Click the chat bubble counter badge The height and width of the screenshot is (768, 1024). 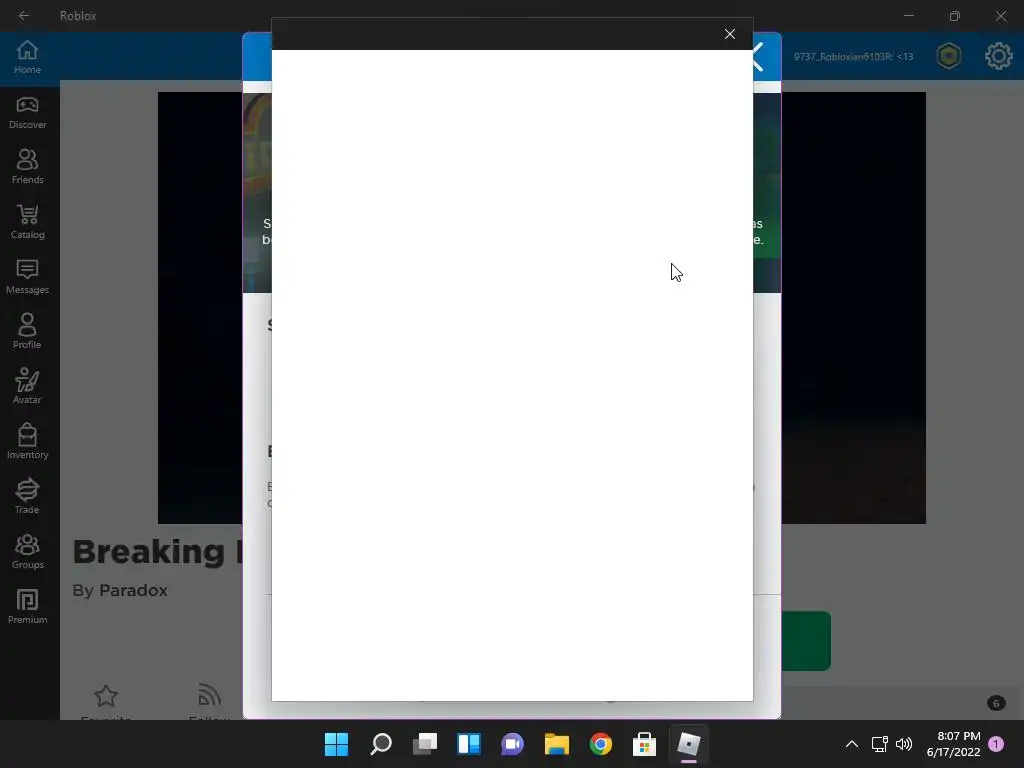996,703
